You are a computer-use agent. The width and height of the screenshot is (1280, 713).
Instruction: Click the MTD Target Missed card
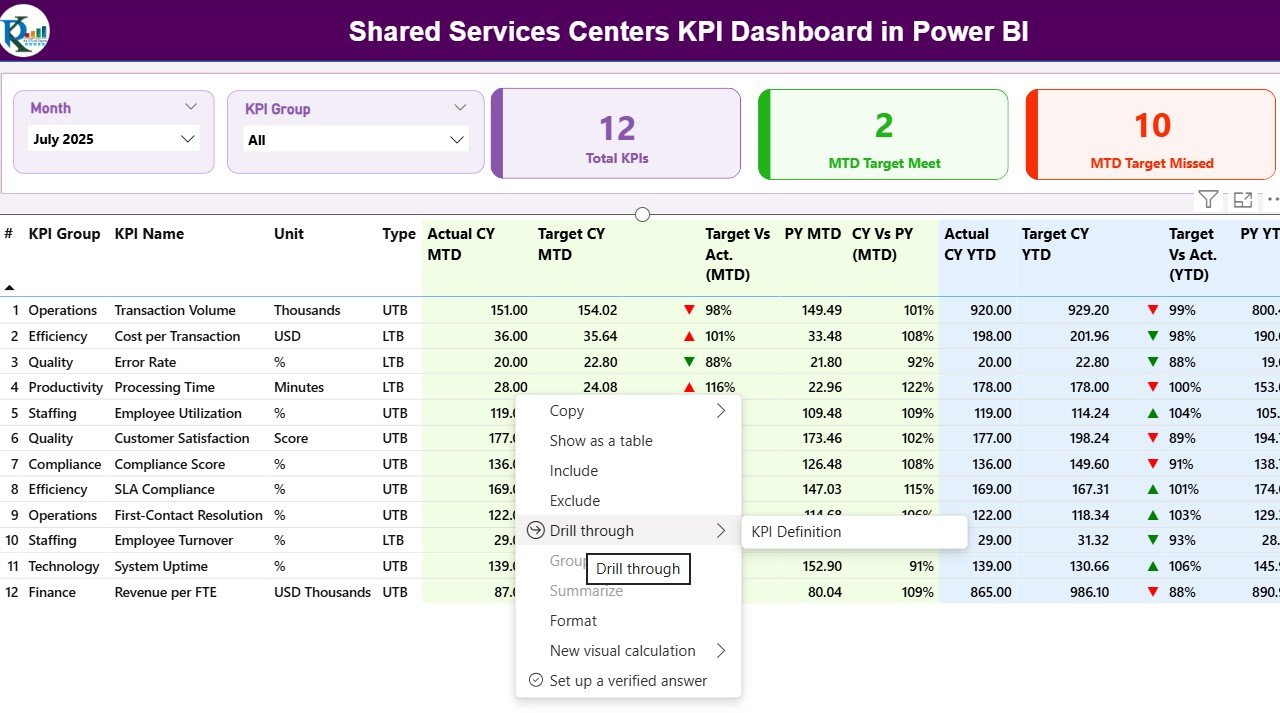point(1151,135)
